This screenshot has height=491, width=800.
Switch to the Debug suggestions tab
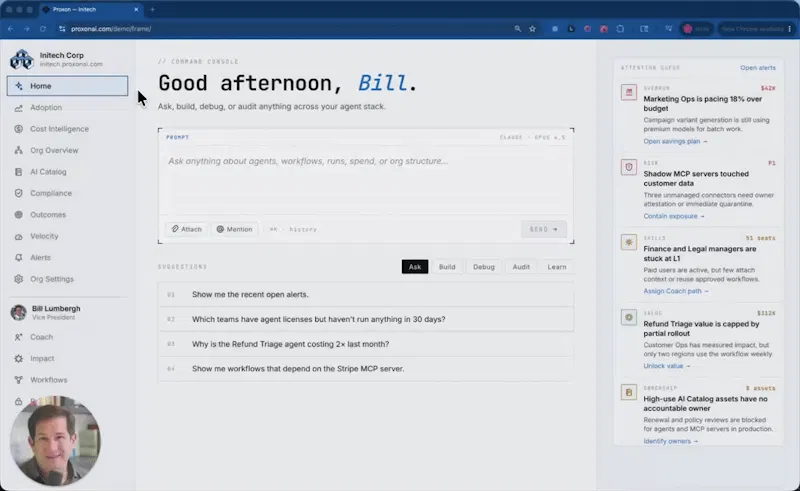click(484, 267)
